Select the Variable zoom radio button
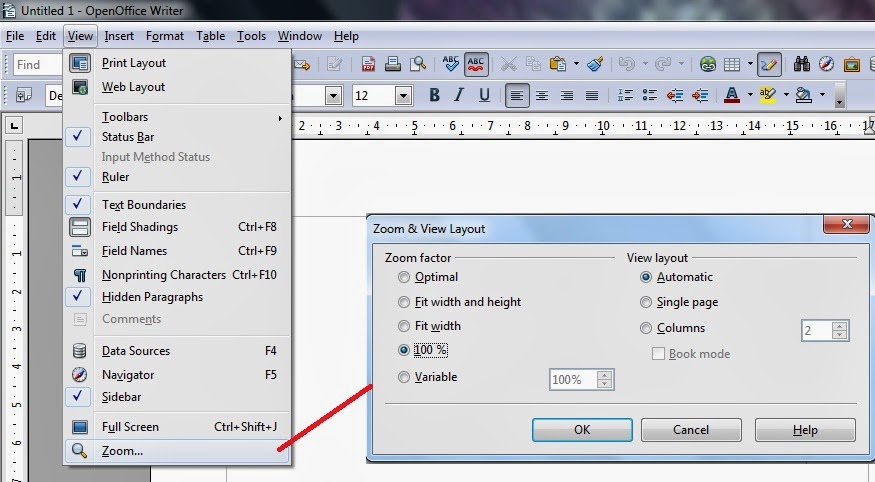 [403, 377]
